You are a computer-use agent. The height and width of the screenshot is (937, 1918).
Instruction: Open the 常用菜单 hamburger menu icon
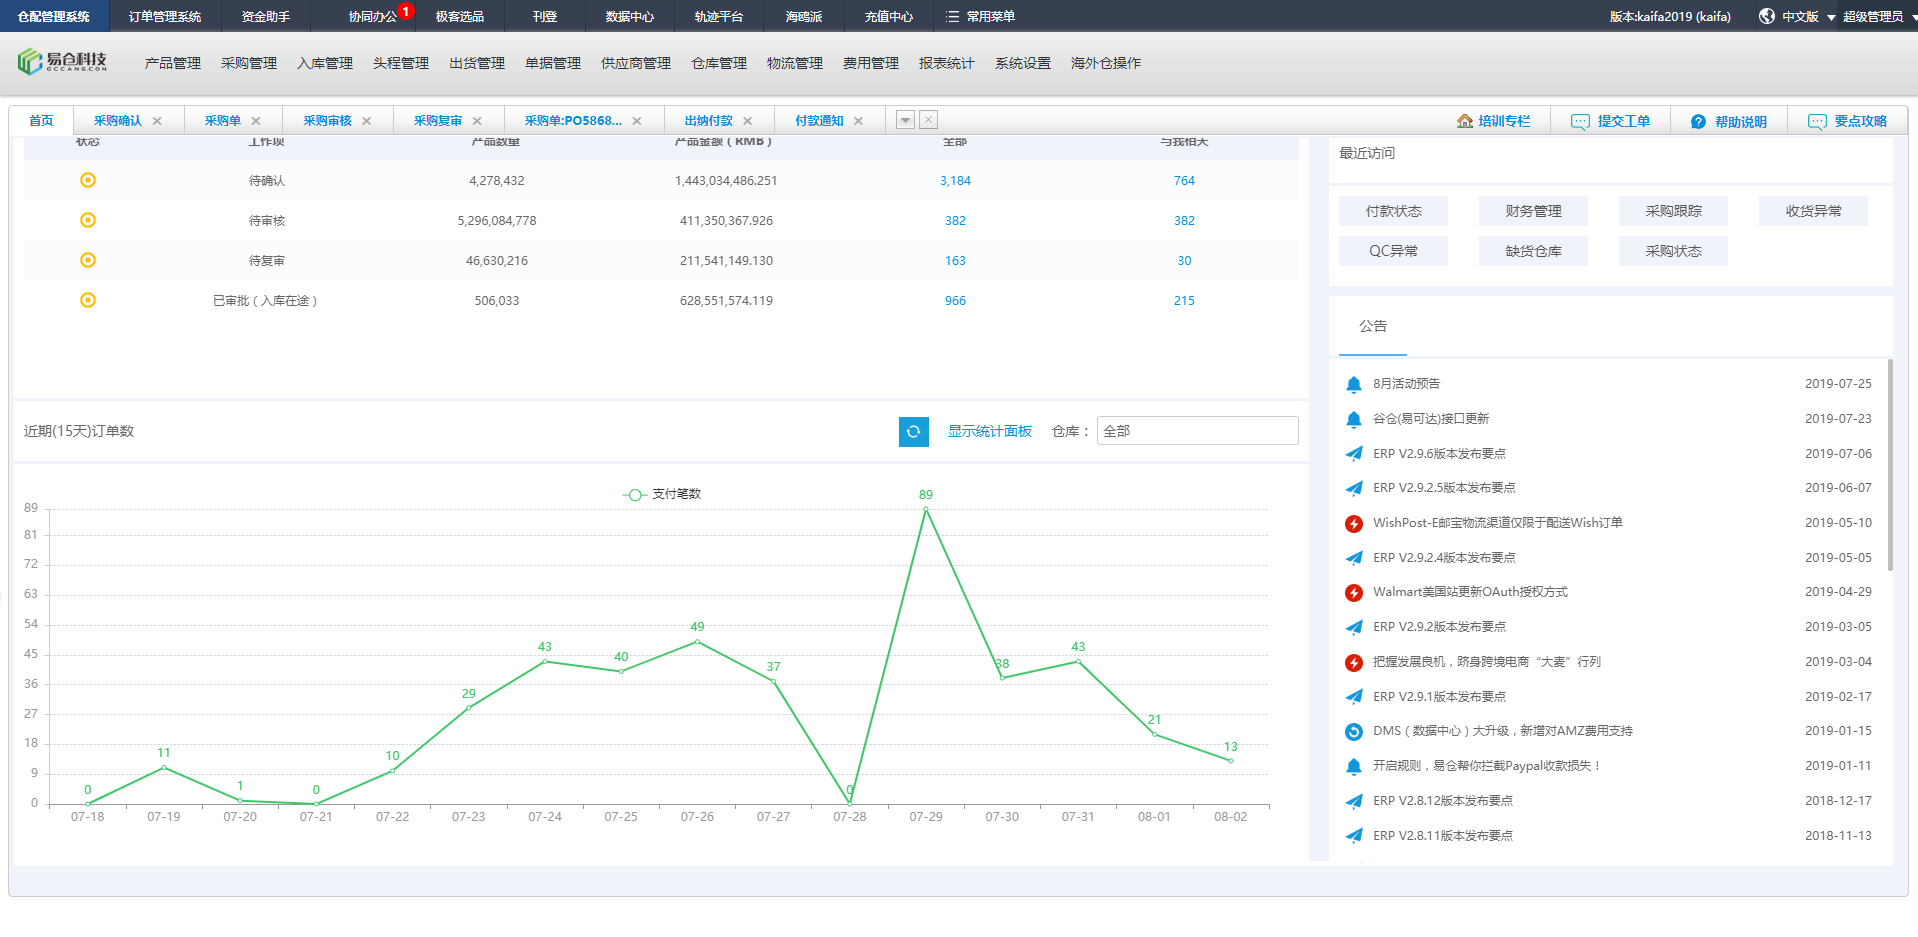(953, 16)
